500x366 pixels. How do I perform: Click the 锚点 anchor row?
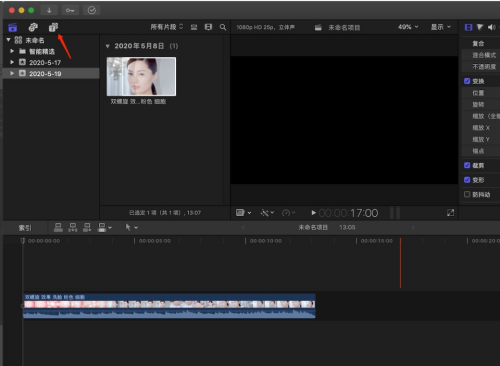481,151
